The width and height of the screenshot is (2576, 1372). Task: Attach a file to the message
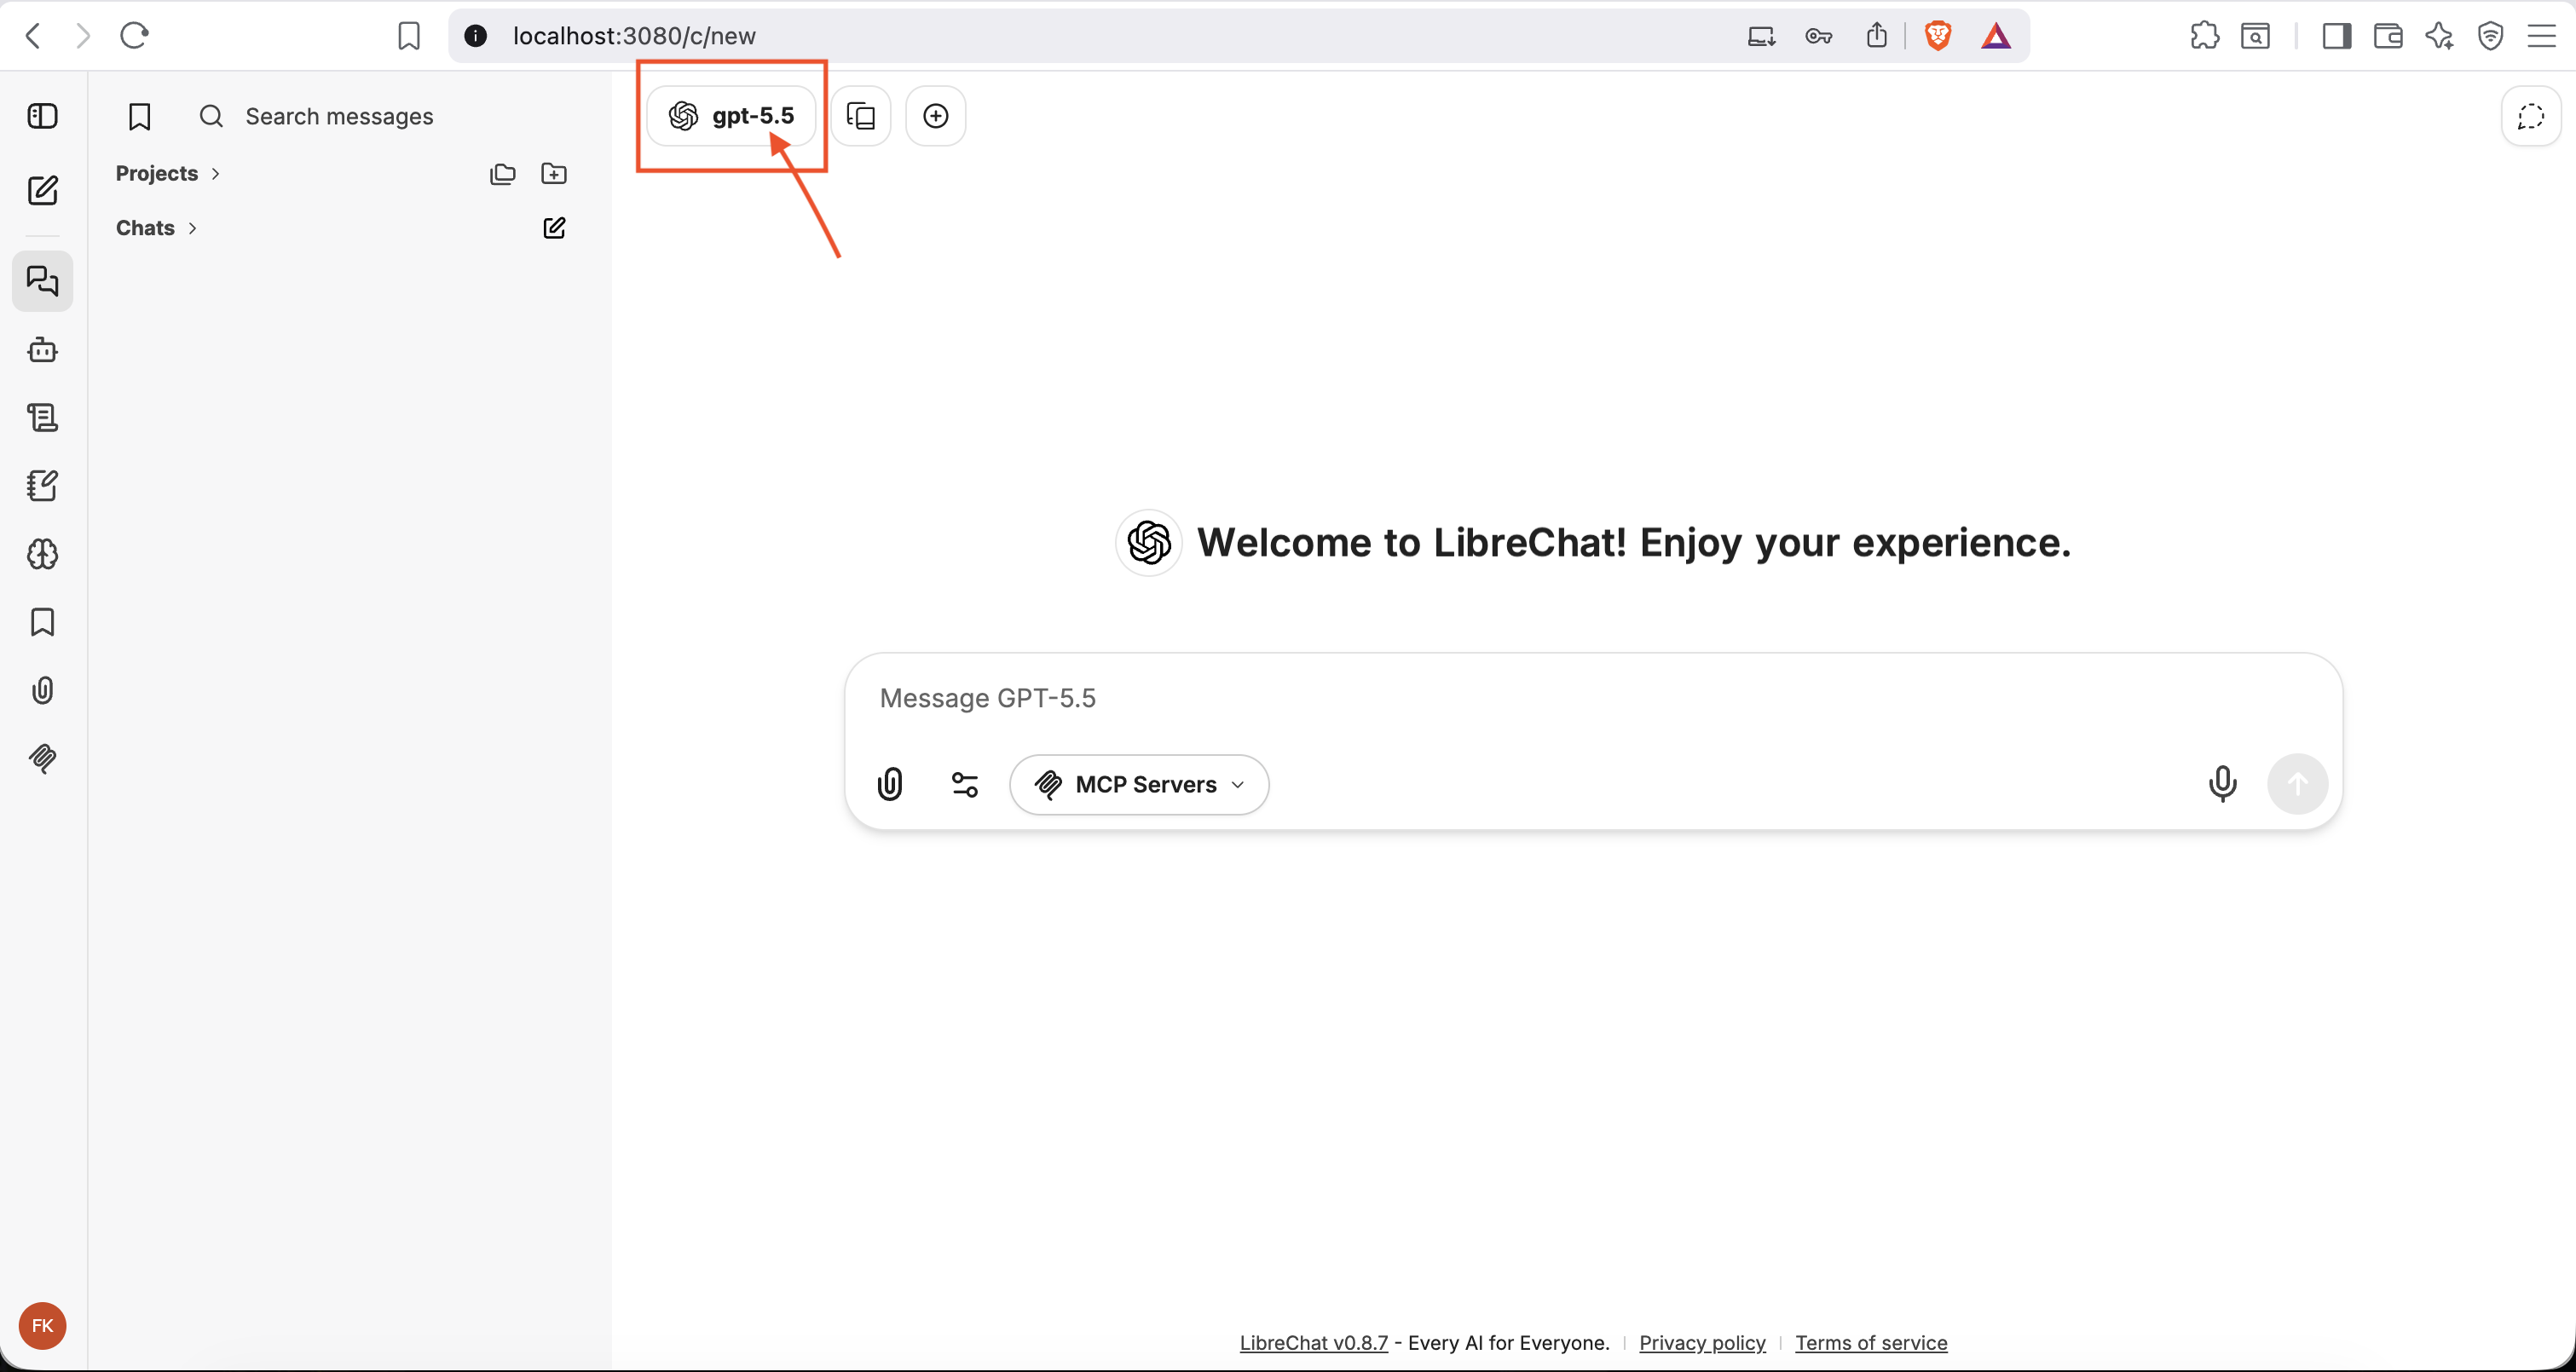coord(890,784)
